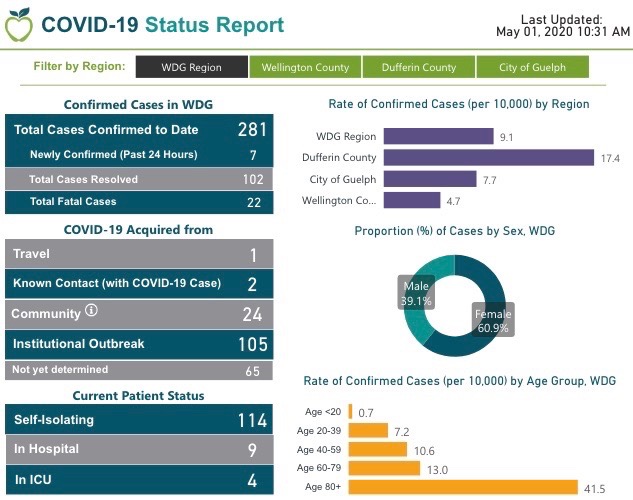Image resolution: width=633 pixels, height=500 pixels.
Task: Filter the report by City of Guelph
Action: (x=531, y=67)
